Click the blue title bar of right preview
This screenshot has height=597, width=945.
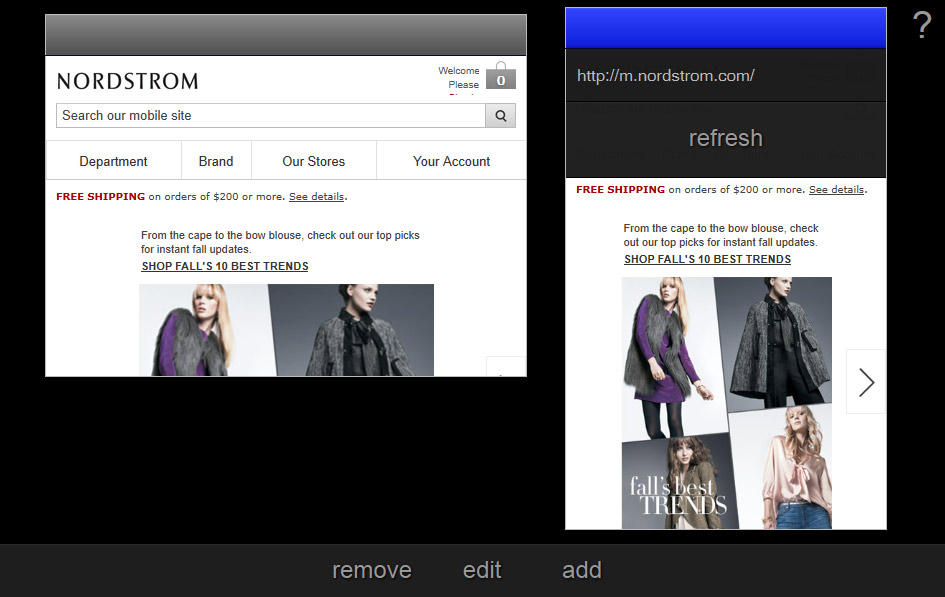(x=726, y=28)
